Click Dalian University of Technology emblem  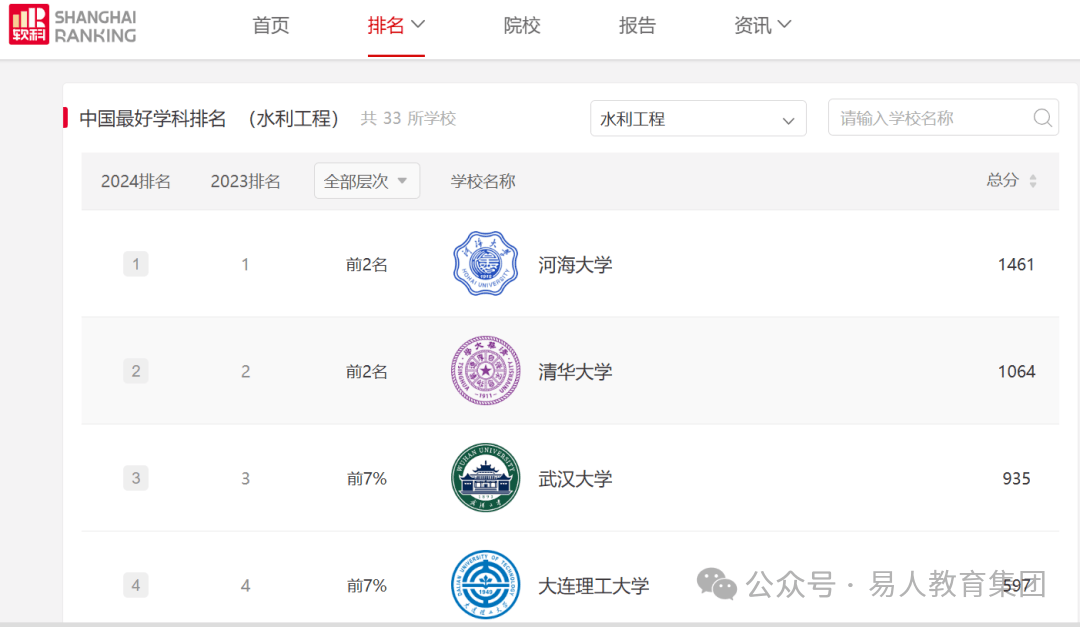point(485,585)
